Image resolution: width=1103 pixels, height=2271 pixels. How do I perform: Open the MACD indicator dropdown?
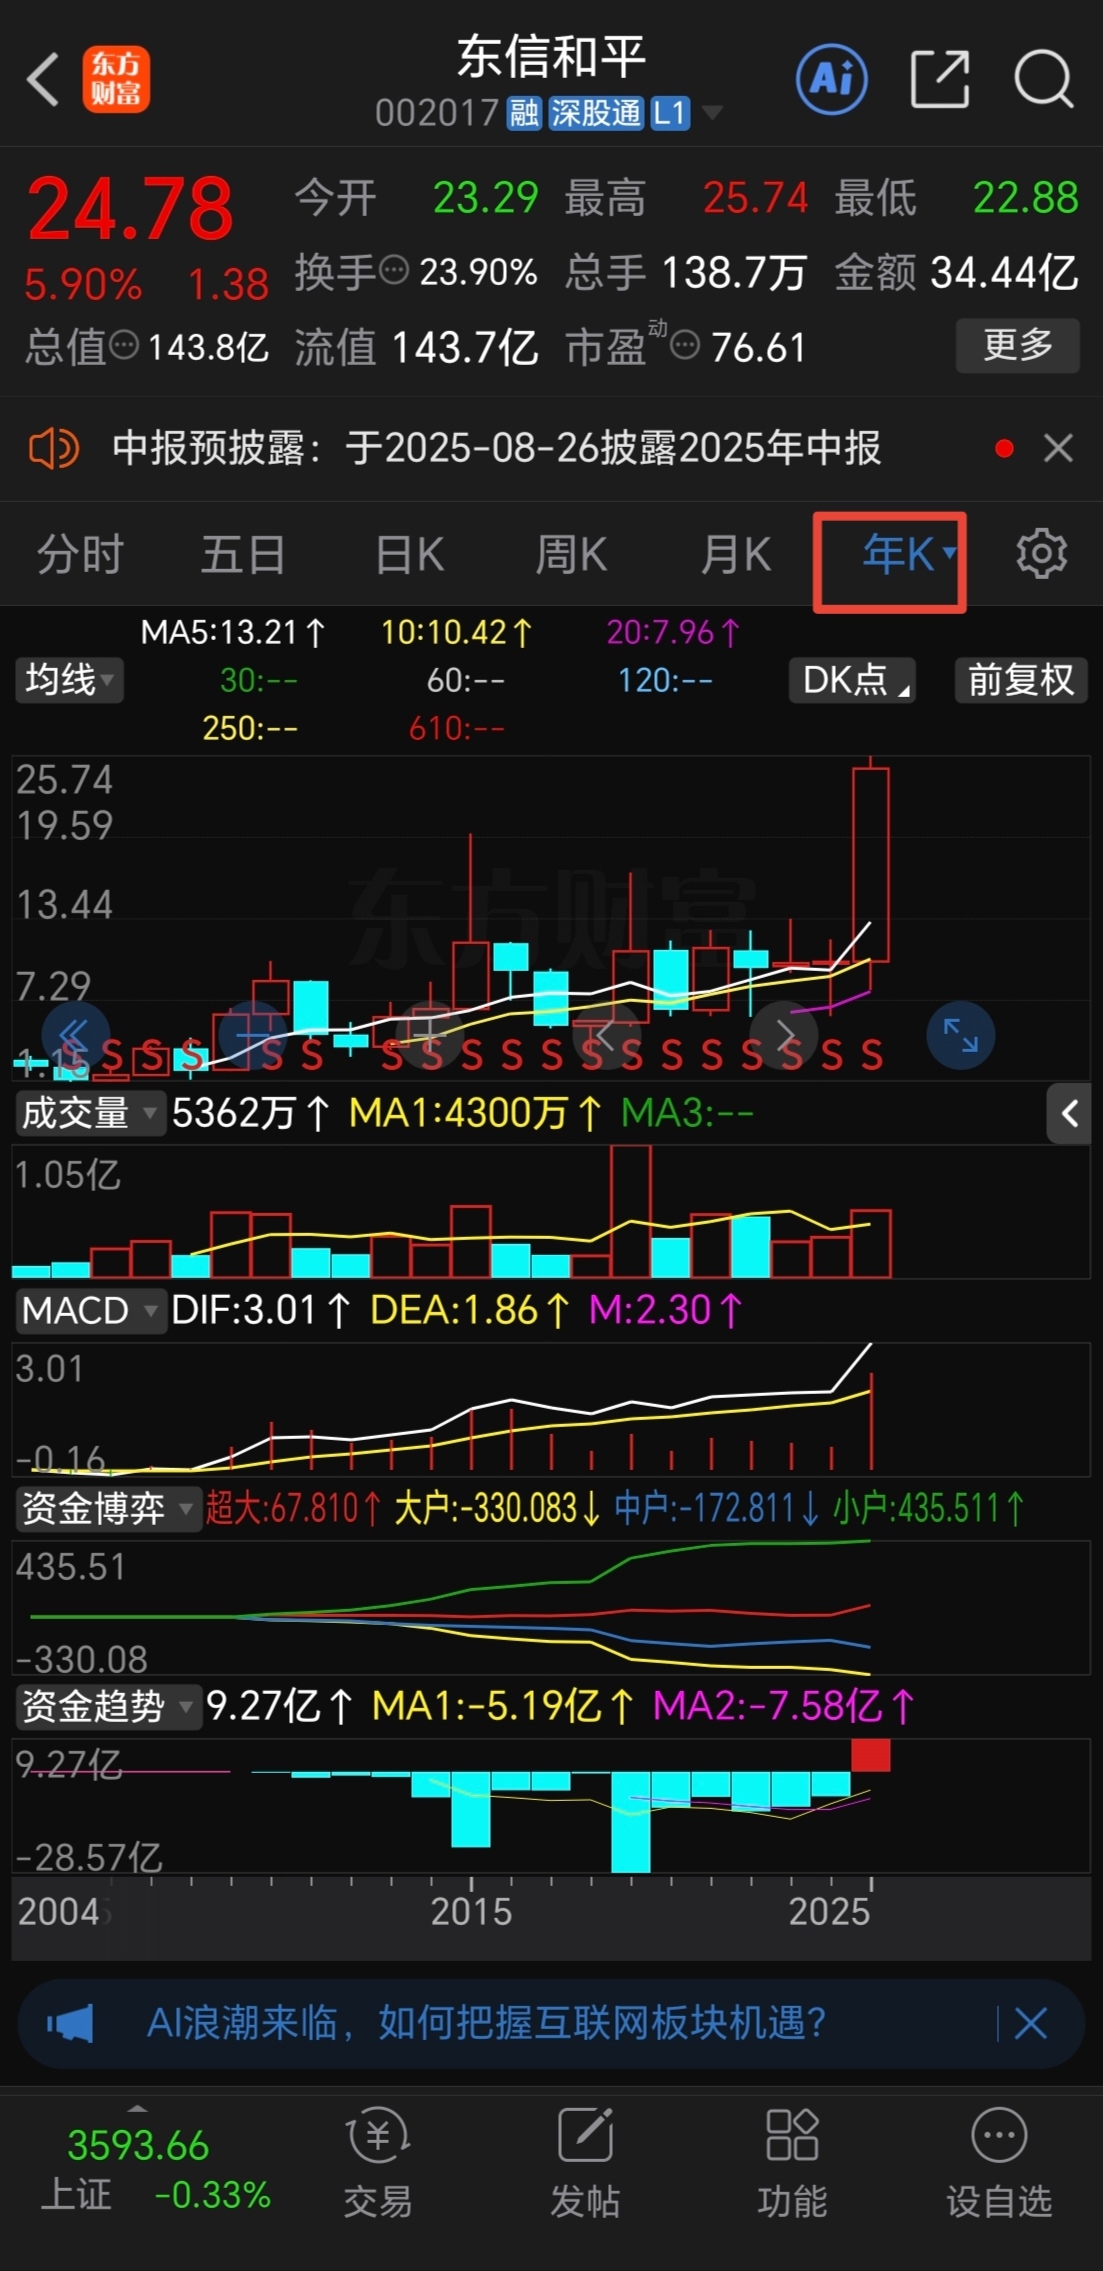[x=89, y=1310]
